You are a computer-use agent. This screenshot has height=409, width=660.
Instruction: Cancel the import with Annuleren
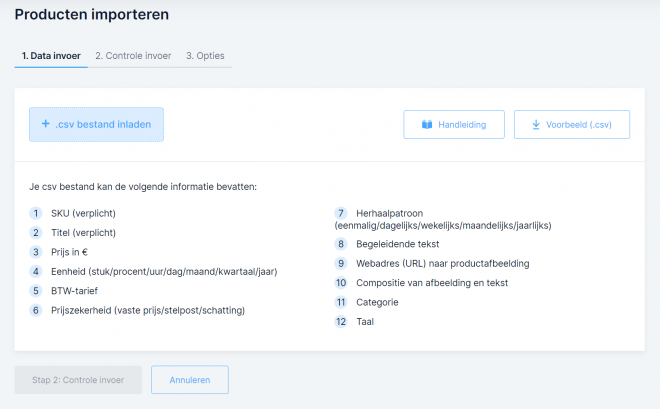[x=190, y=380]
